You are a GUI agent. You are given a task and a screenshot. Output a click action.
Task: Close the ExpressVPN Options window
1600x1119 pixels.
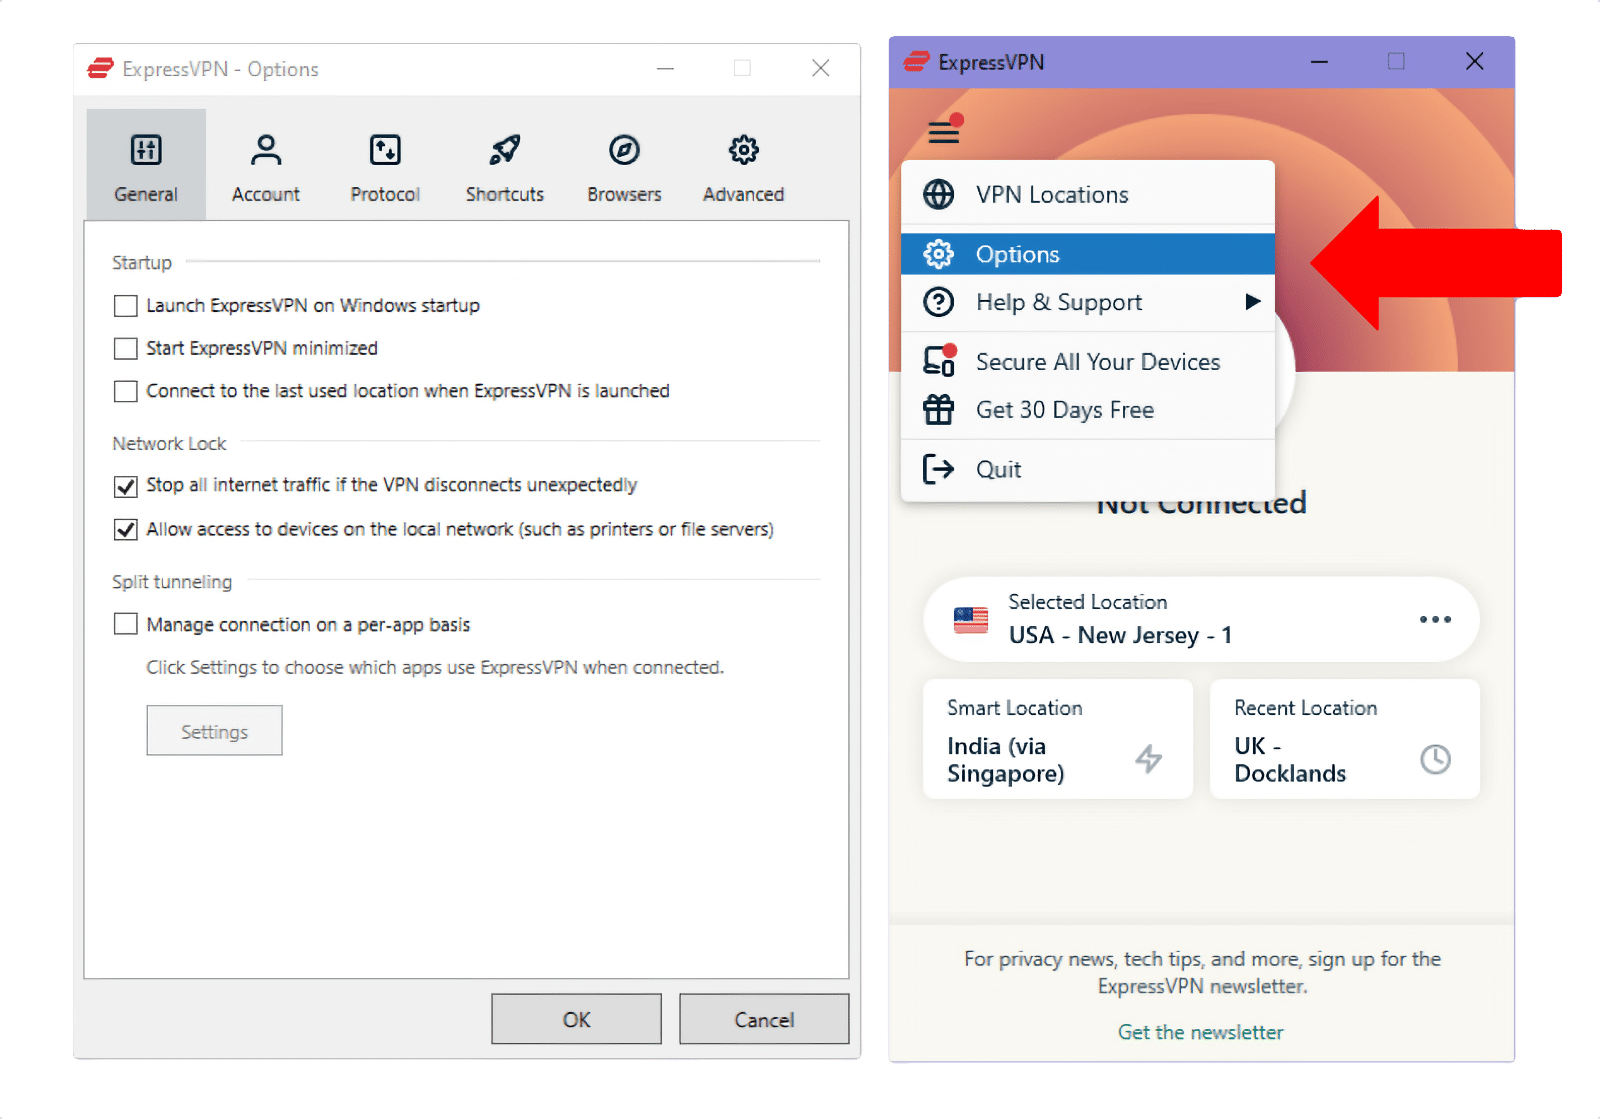click(x=821, y=68)
